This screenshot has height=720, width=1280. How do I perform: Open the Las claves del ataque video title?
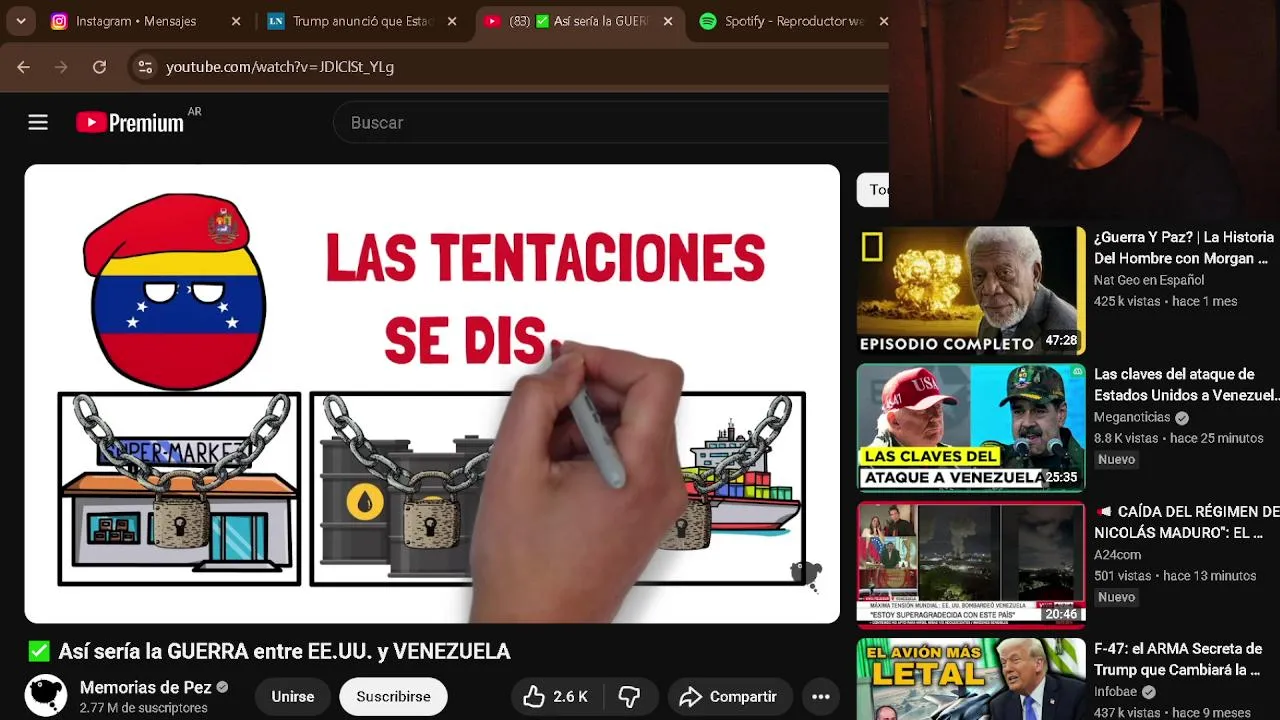point(1186,384)
